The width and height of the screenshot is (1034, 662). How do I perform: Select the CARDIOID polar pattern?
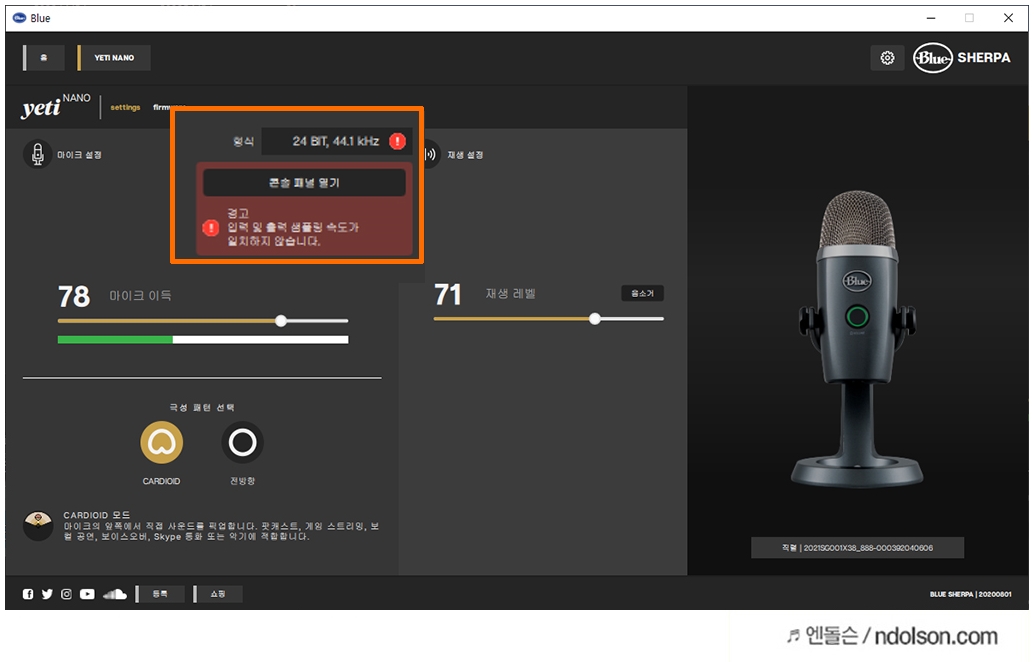[162, 442]
